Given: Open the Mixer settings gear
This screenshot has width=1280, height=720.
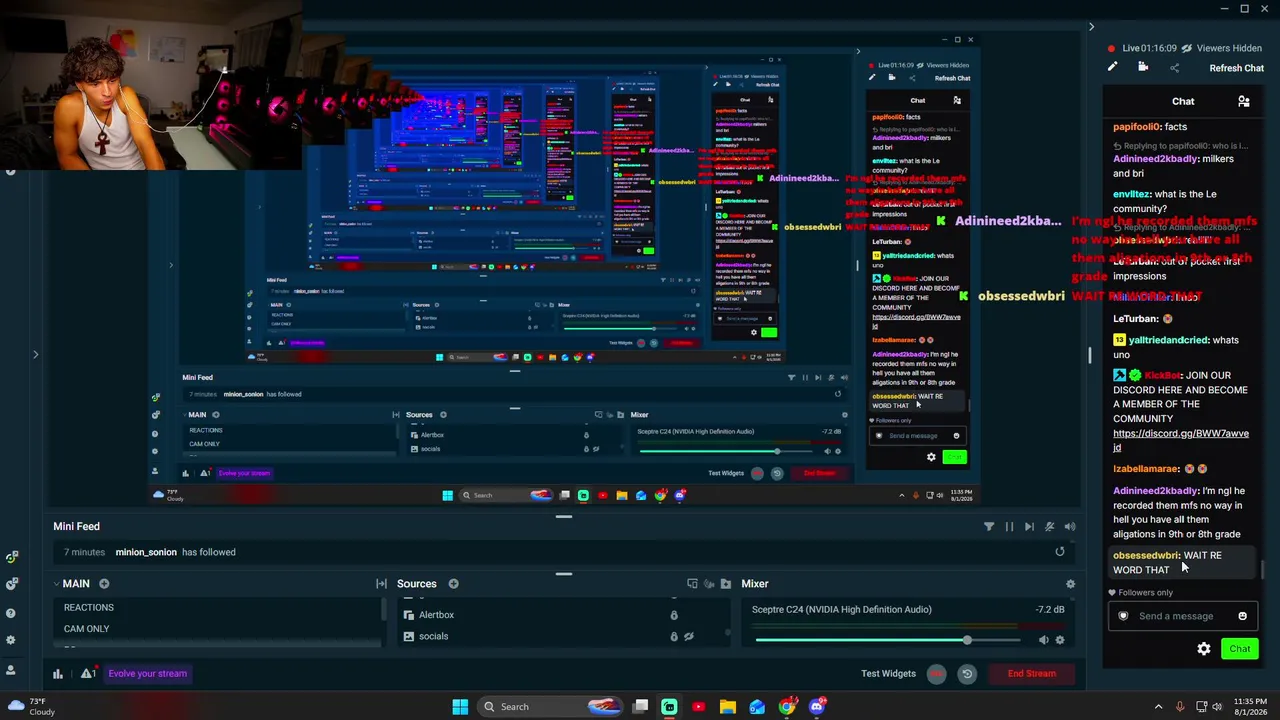Looking at the screenshot, I should coord(1070,584).
